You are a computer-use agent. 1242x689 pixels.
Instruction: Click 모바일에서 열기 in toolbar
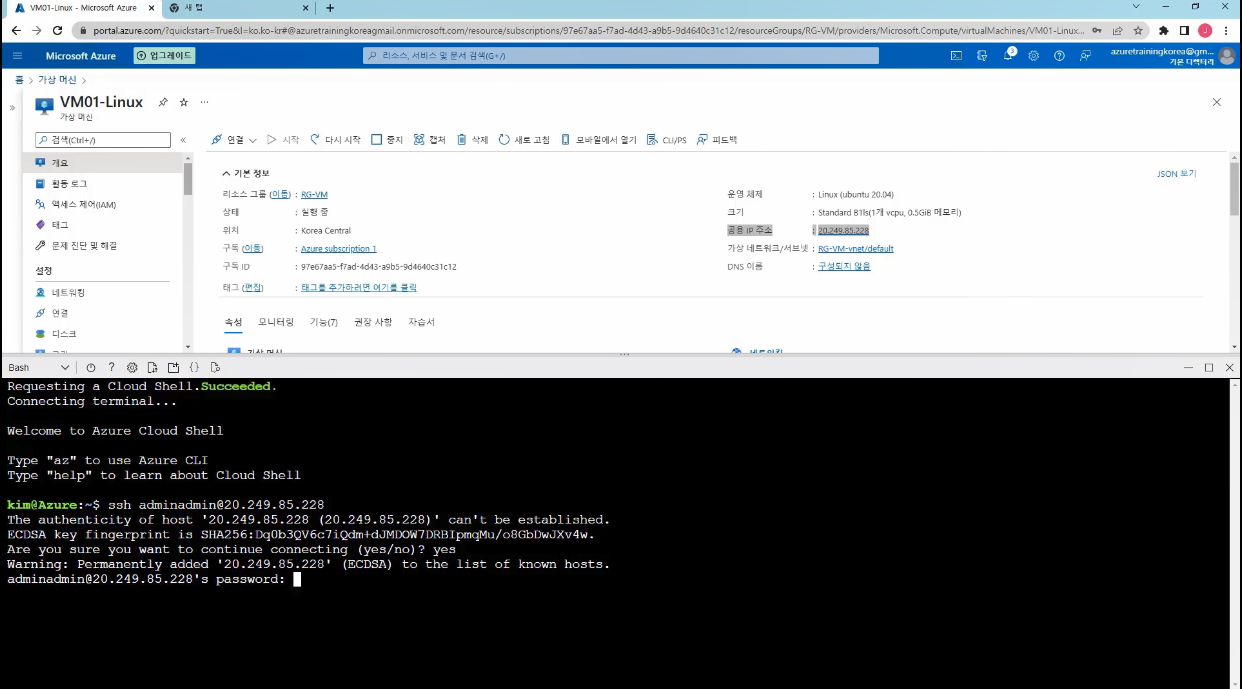click(x=598, y=140)
